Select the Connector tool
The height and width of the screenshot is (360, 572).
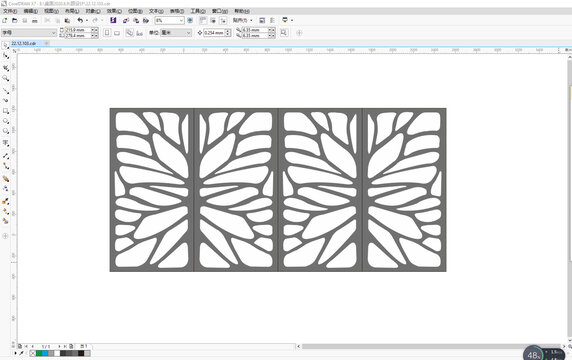pyautogui.click(x=5, y=166)
